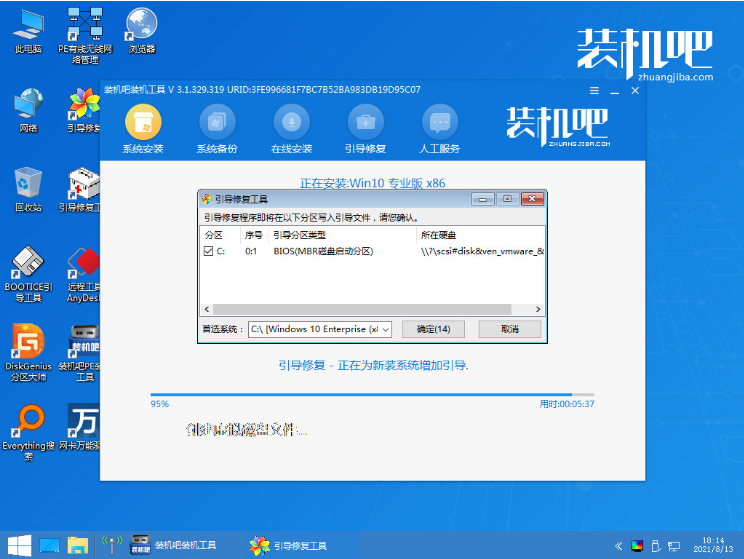Switch to 在线安装 tab
744x559 pixels.
291,129
